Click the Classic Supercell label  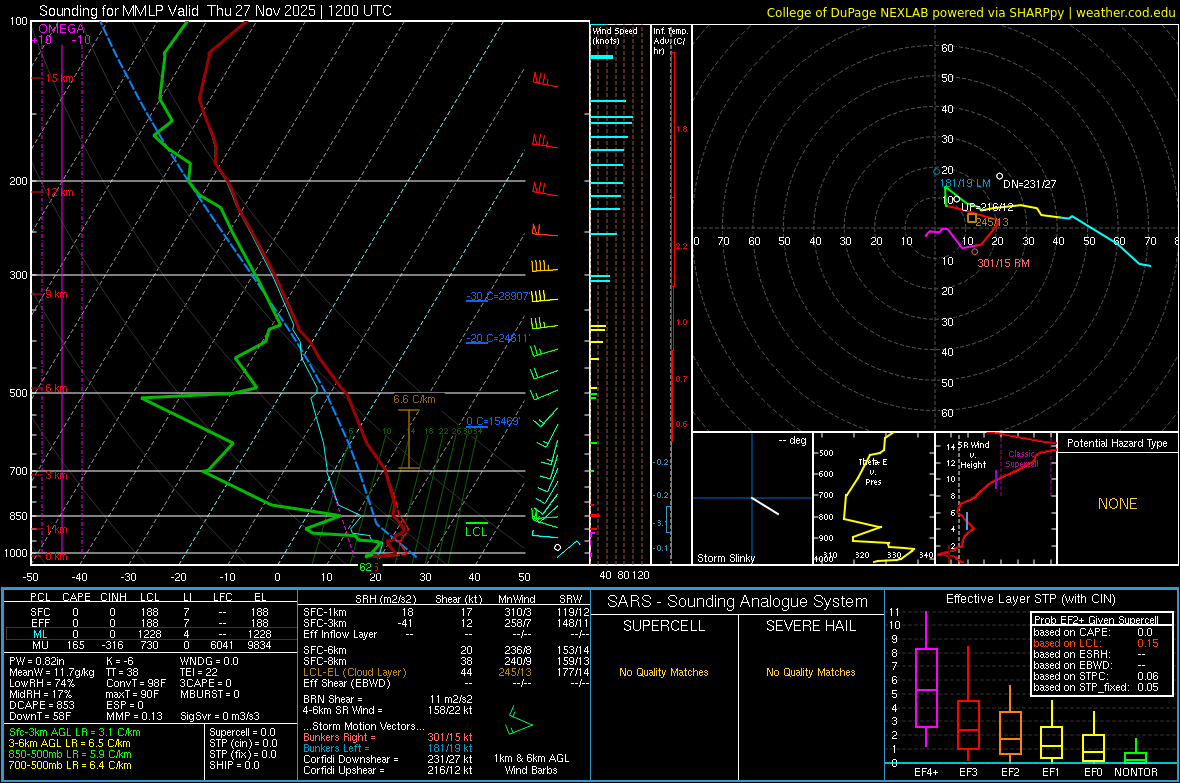1022,459
